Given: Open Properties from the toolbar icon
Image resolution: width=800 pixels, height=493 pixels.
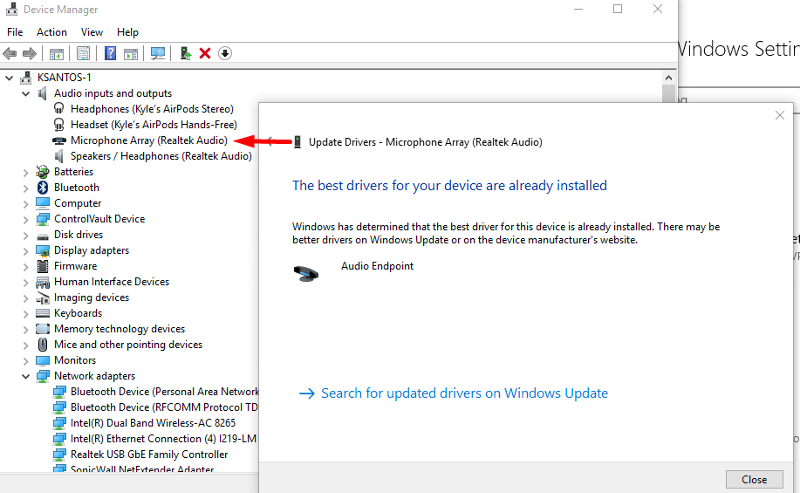Looking at the screenshot, I should pos(83,53).
